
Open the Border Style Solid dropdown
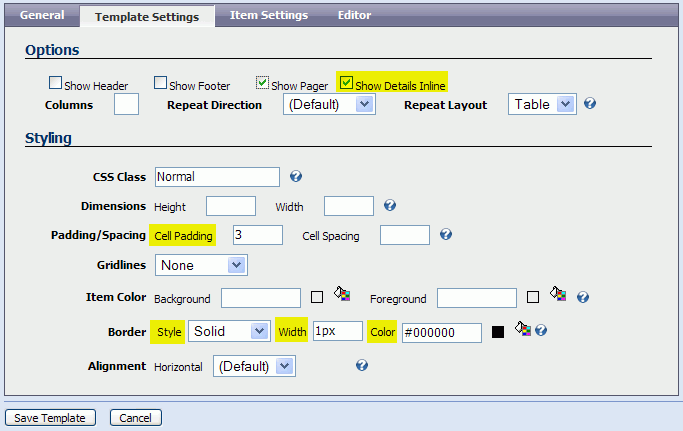(229, 331)
